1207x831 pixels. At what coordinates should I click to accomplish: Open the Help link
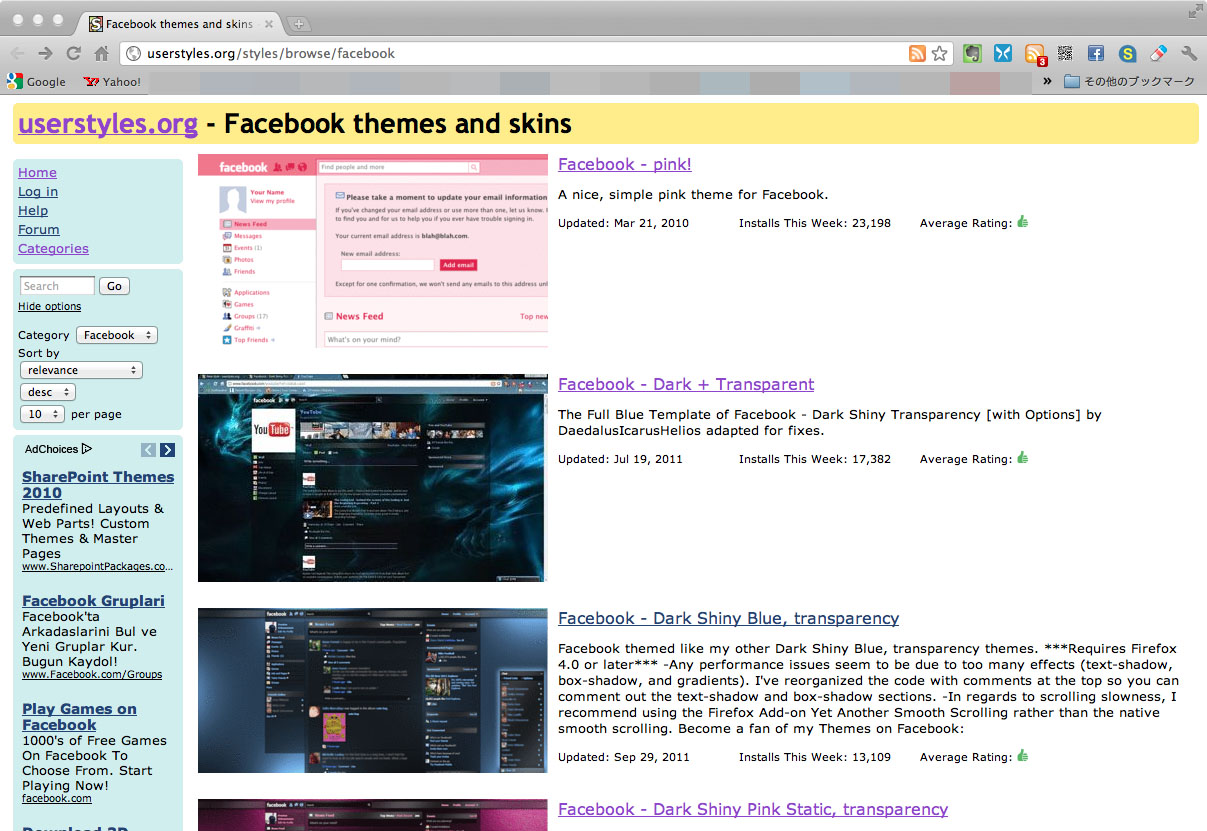[x=33, y=210]
